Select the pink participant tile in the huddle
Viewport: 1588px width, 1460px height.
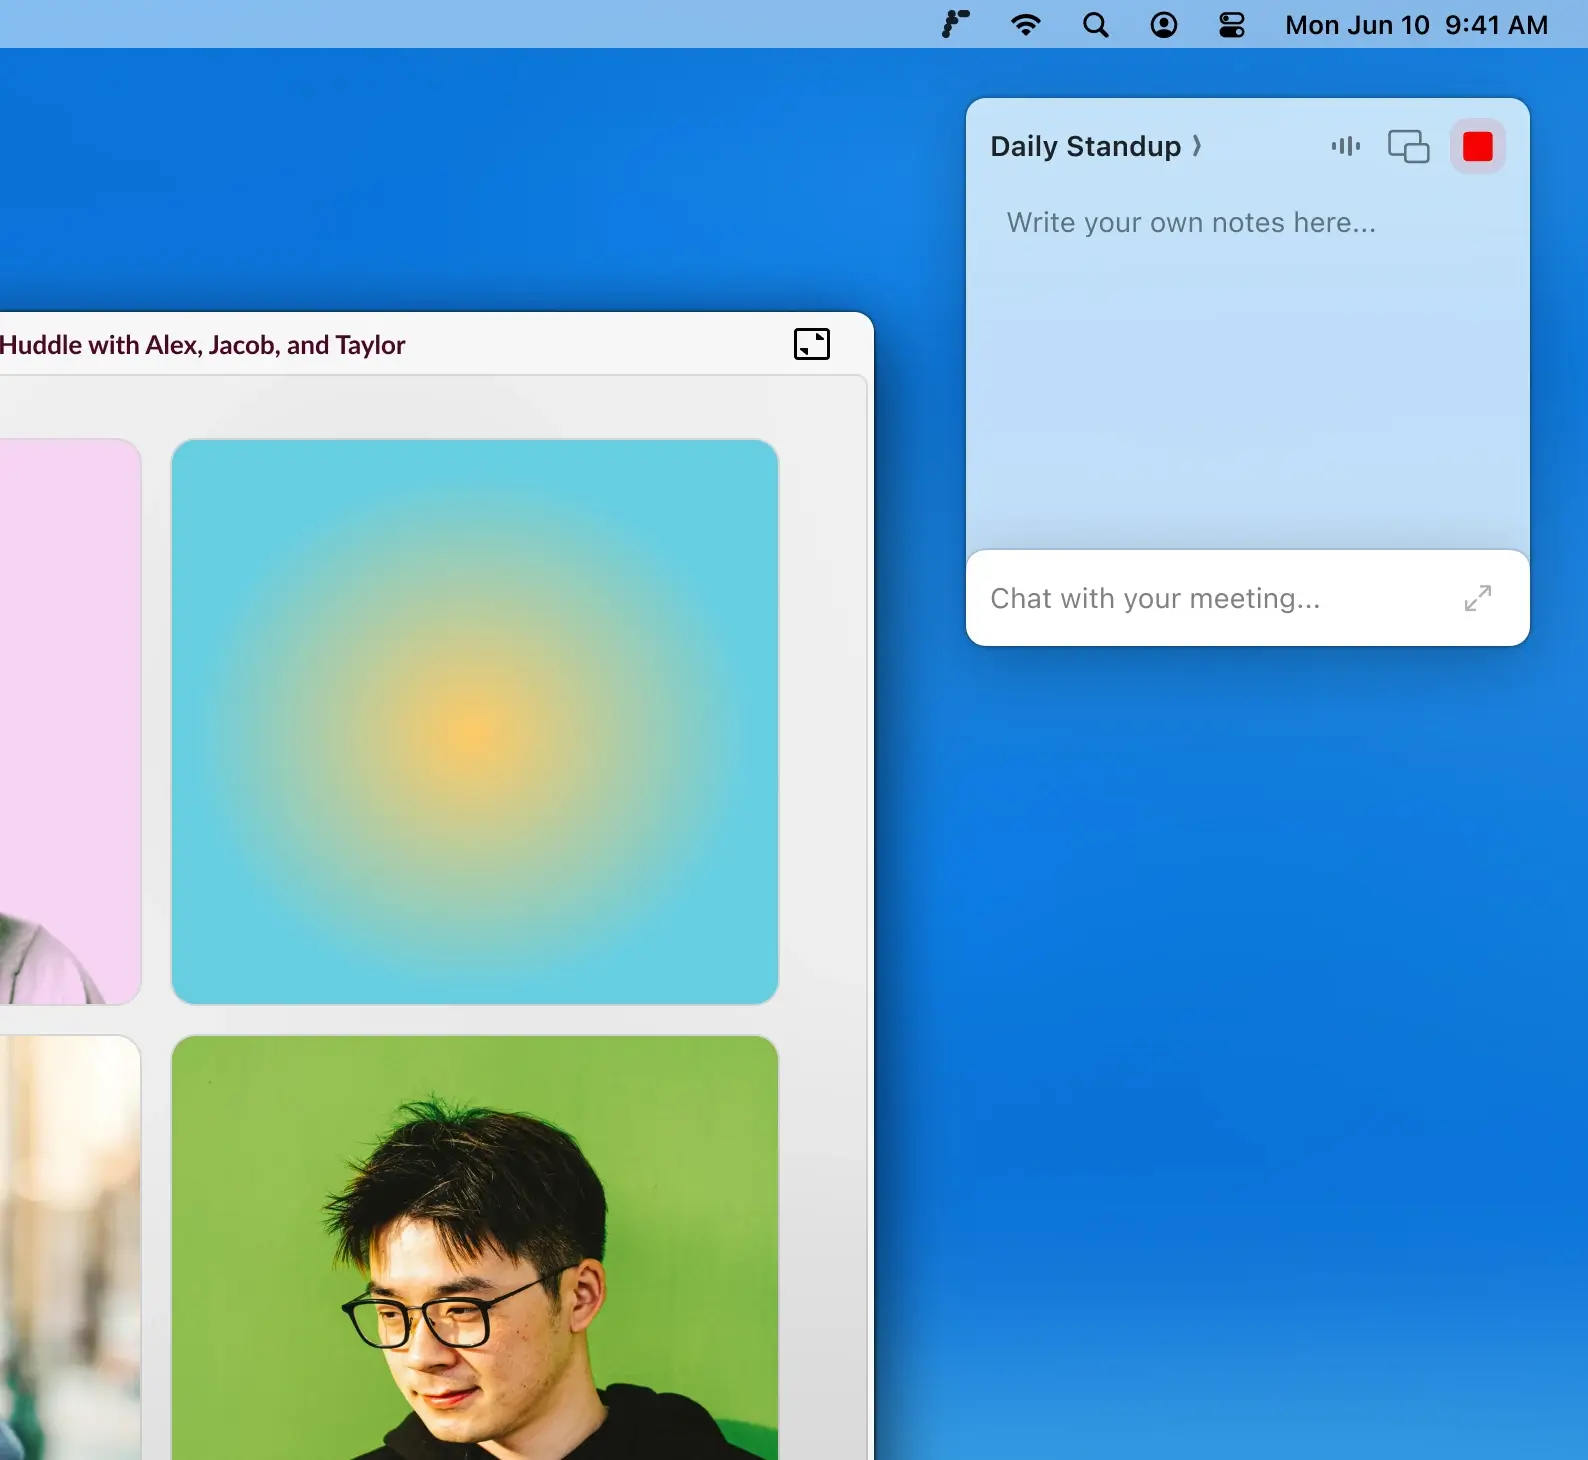click(70, 722)
